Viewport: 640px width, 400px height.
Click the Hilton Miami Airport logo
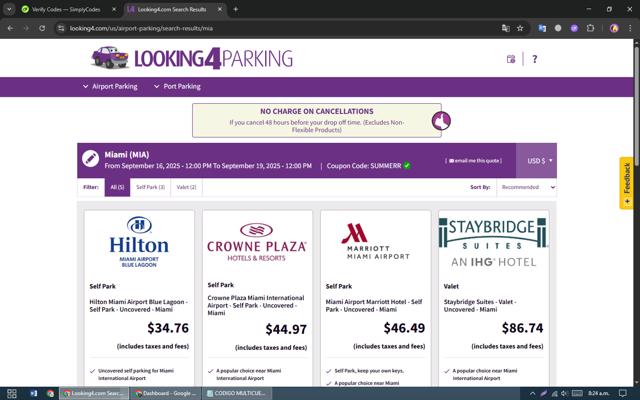coord(139,242)
